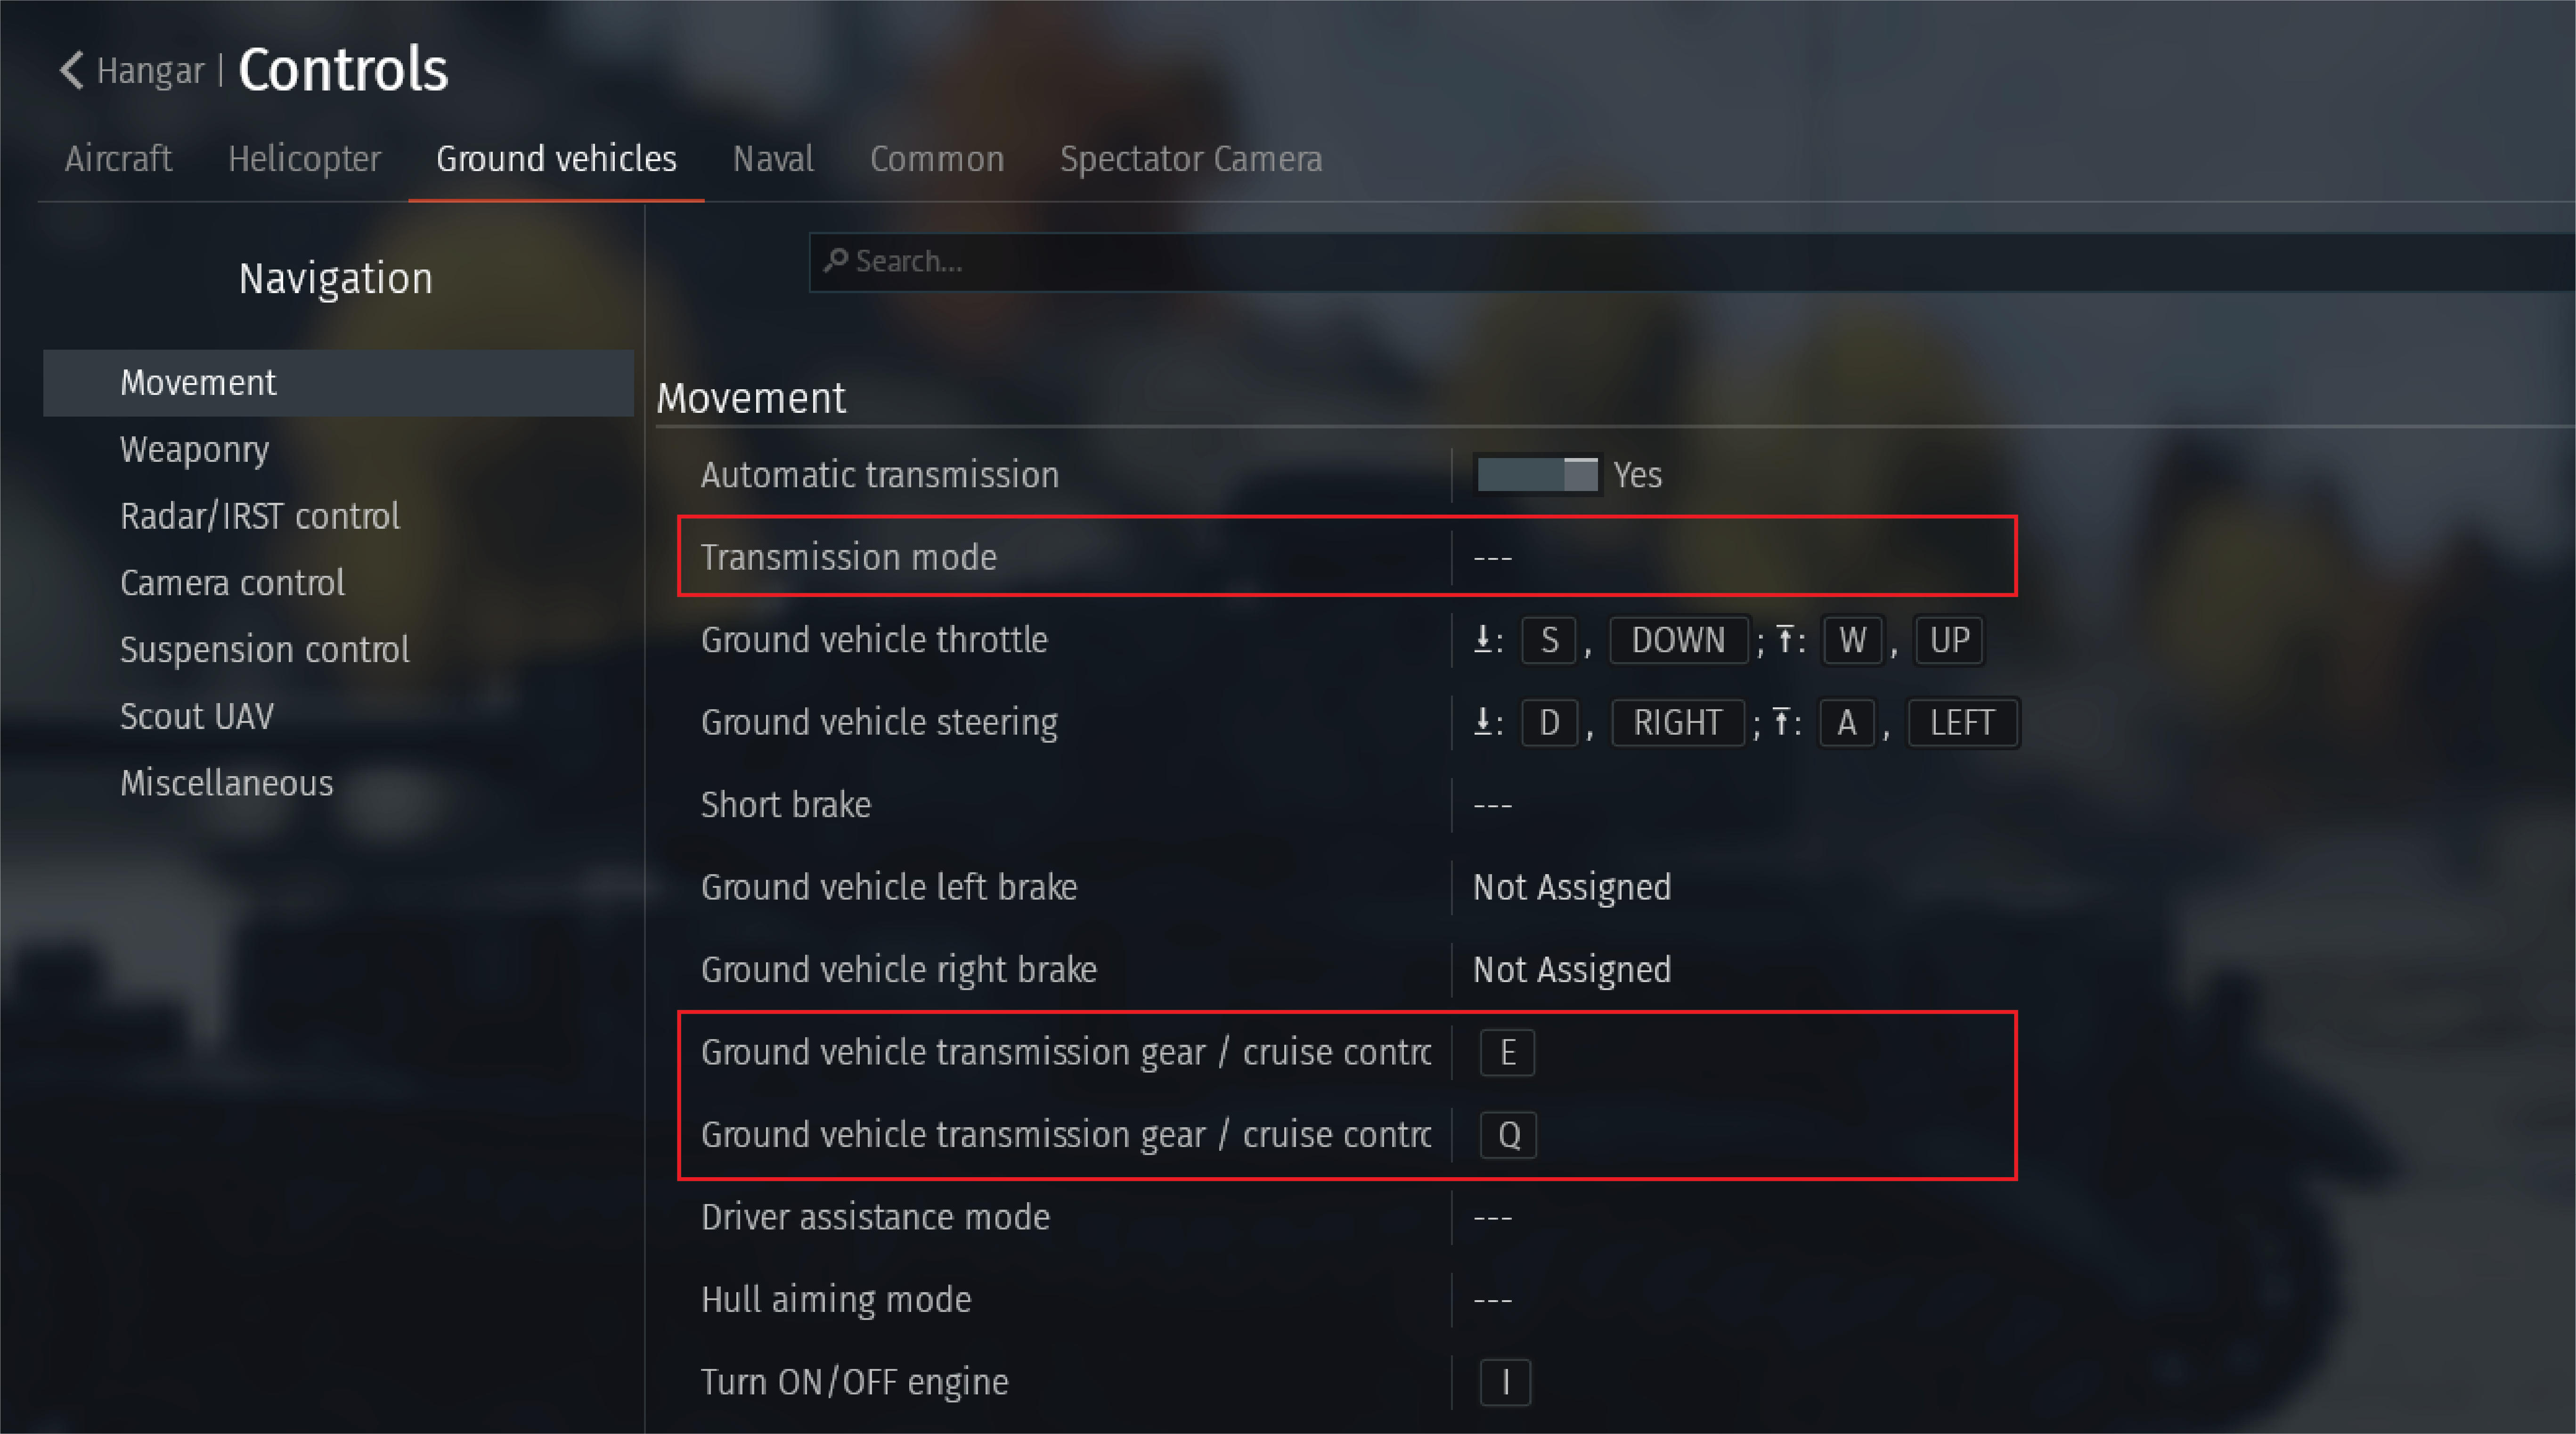Toggle the Automatic transmission switch
This screenshot has width=2576, height=1434.
coord(1537,474)
